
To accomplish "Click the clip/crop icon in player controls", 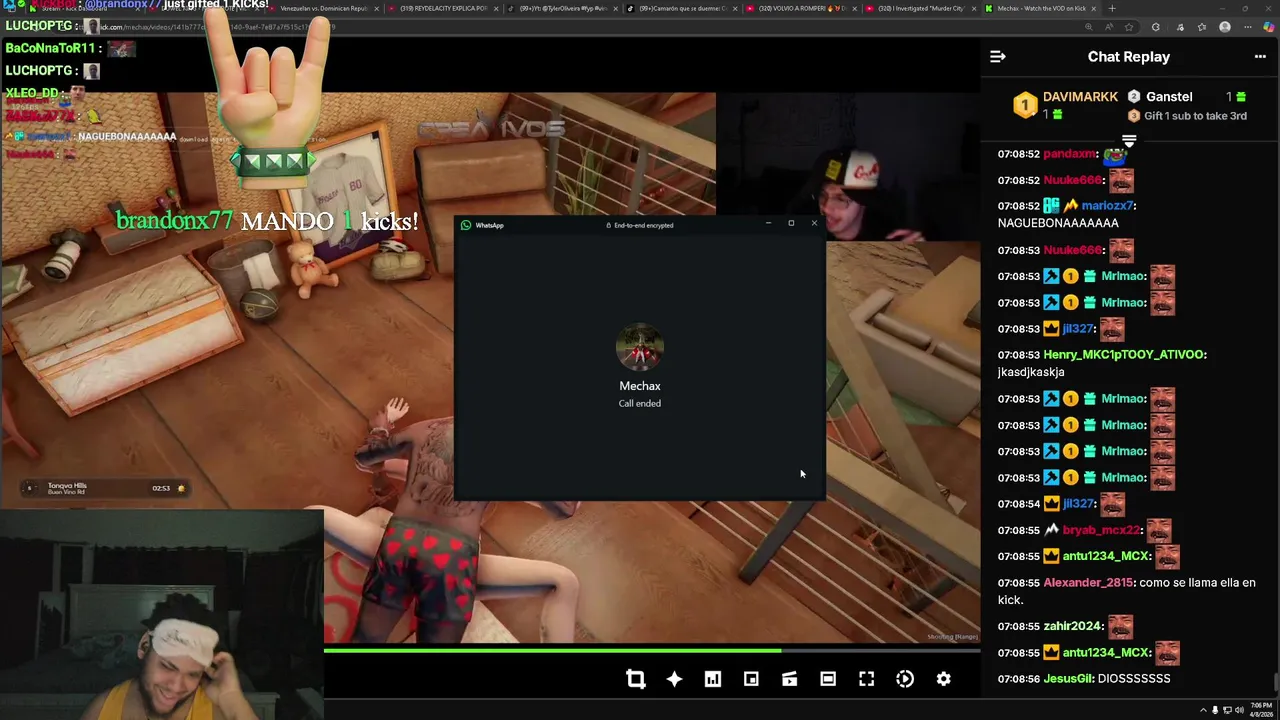I will click(636, 679).
